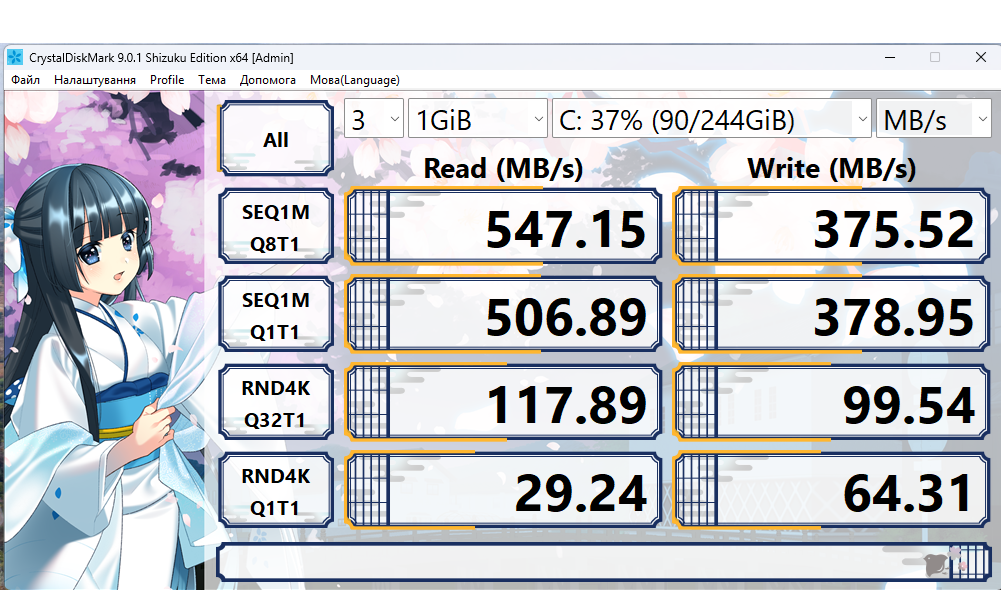This screenshot has height=592, width=1001.
Task: Run the SEQ1M Q8T1 test
Action: 276,227
